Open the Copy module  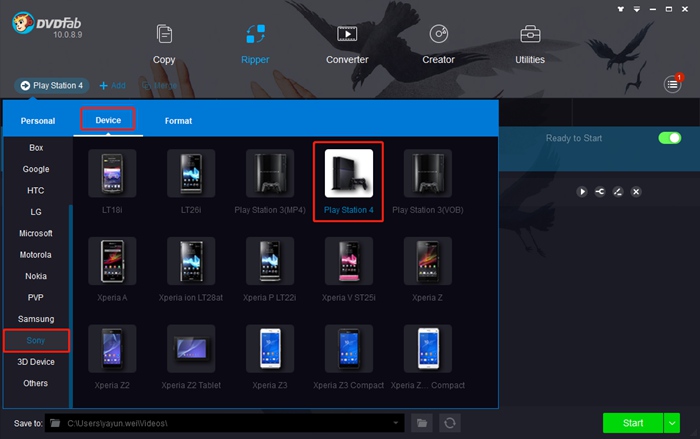pyautogui.click(x=164, y=44)
